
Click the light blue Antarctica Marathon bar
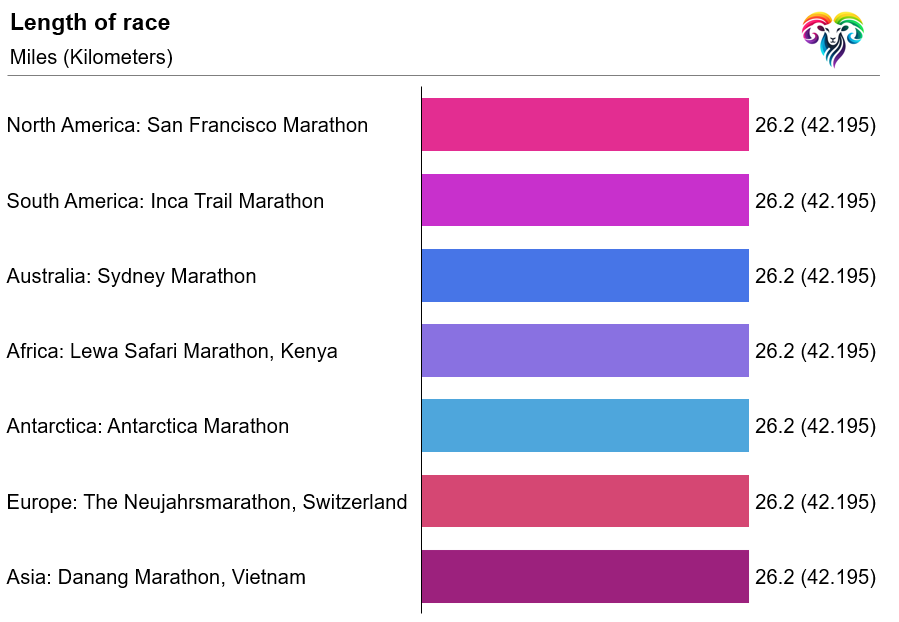coord(585,426)
